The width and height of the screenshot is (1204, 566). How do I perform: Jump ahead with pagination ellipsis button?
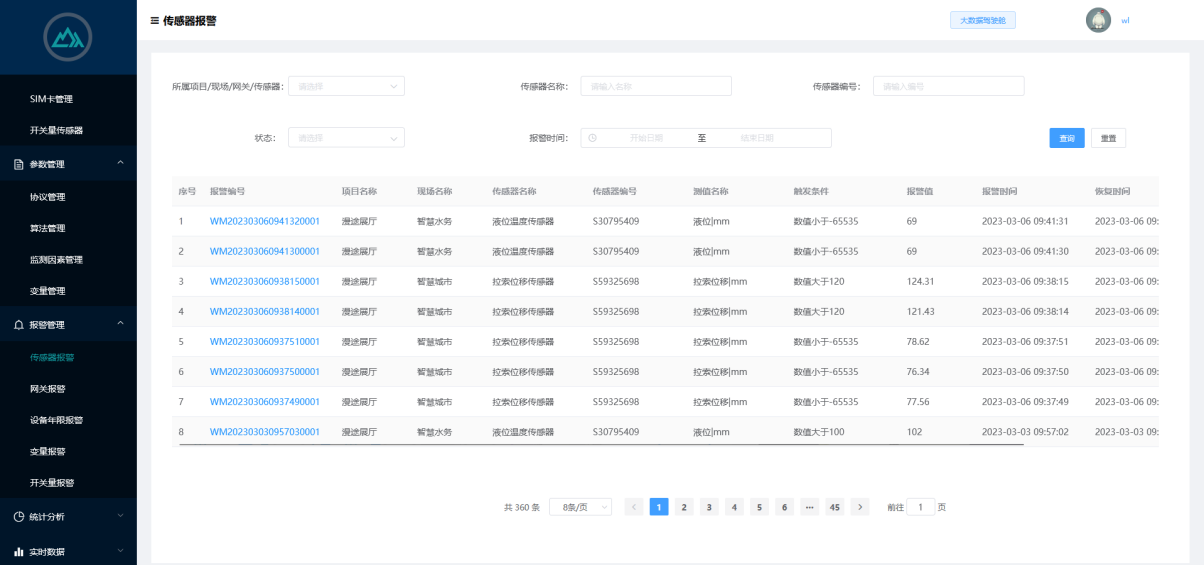click(809, 507)
